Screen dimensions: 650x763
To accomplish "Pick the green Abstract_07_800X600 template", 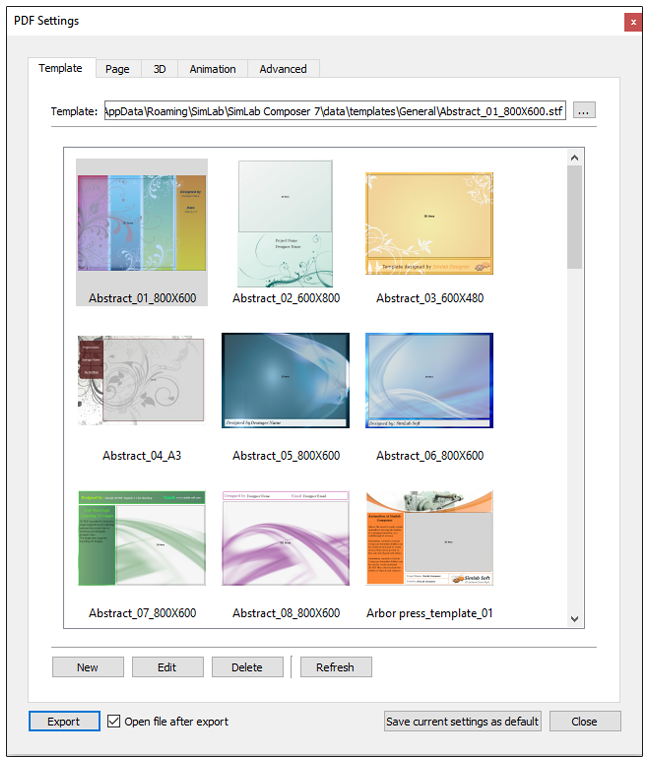I will click(x=142, y=538).
